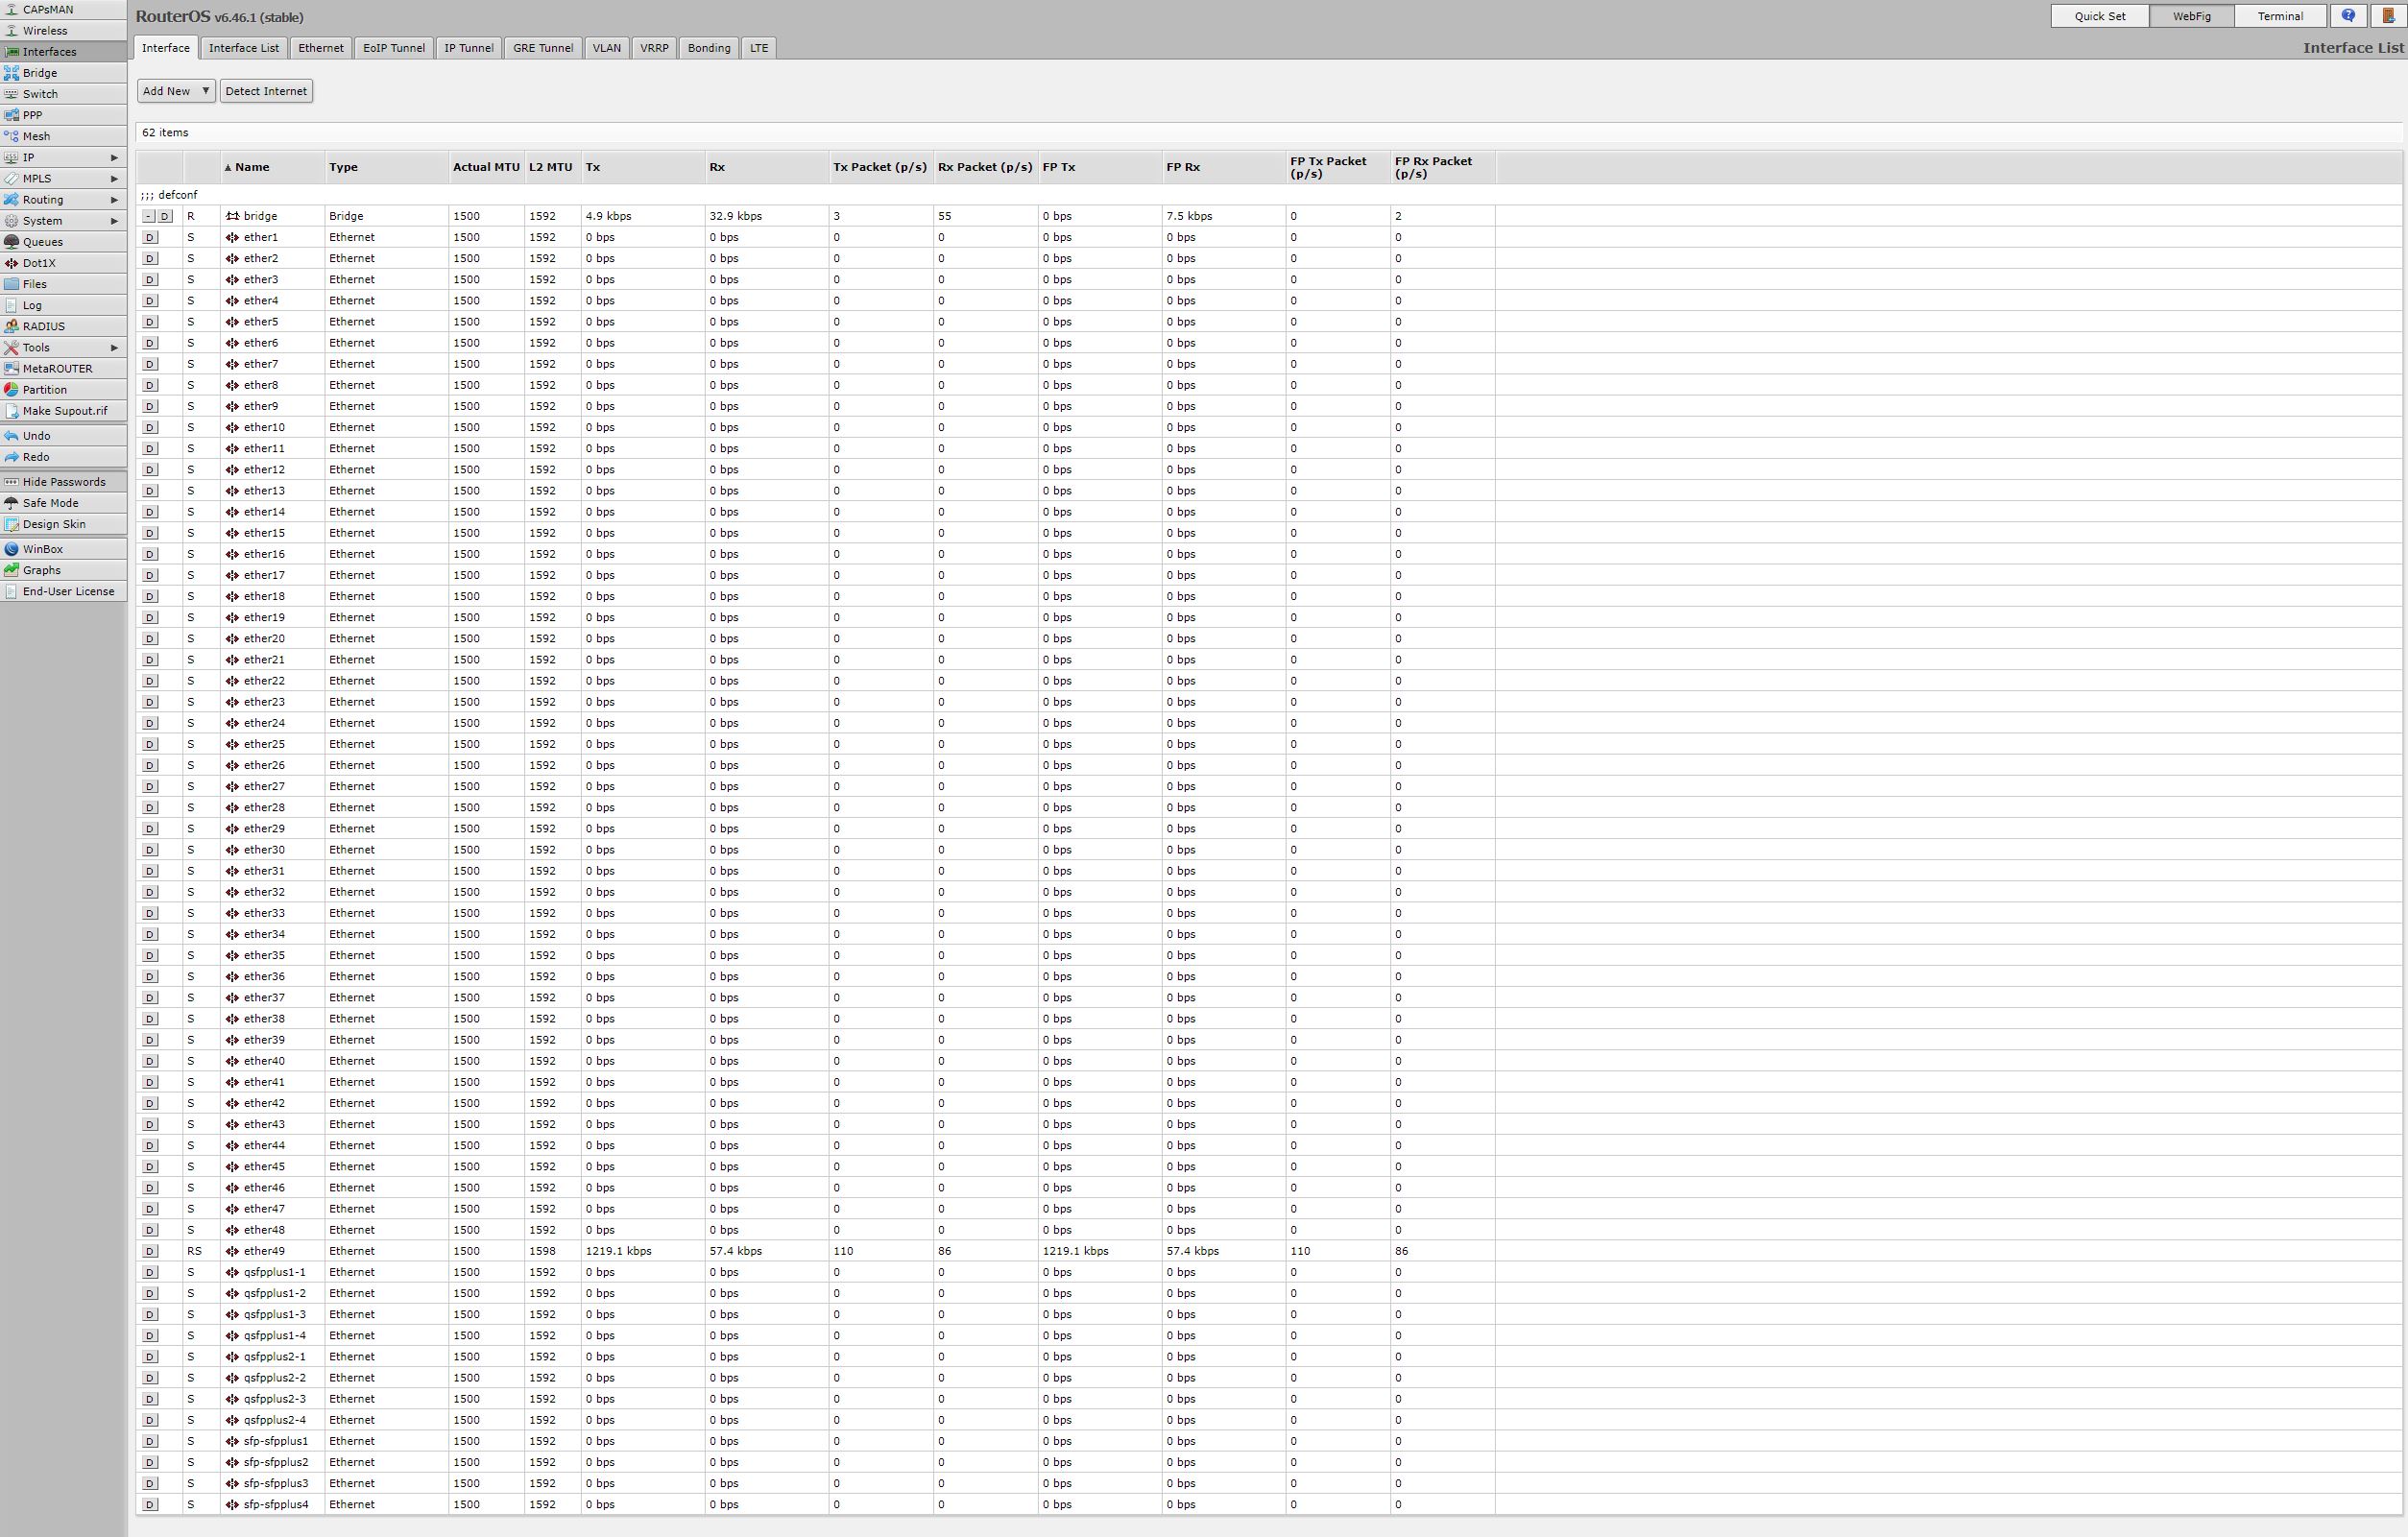Open the Terminal button in header

click(2280, 16)
